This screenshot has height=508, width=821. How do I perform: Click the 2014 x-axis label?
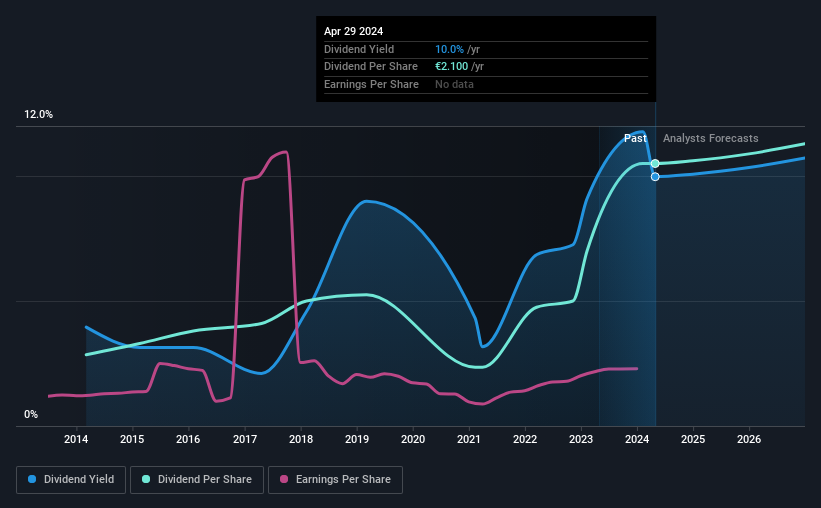(x=76, y=439)
